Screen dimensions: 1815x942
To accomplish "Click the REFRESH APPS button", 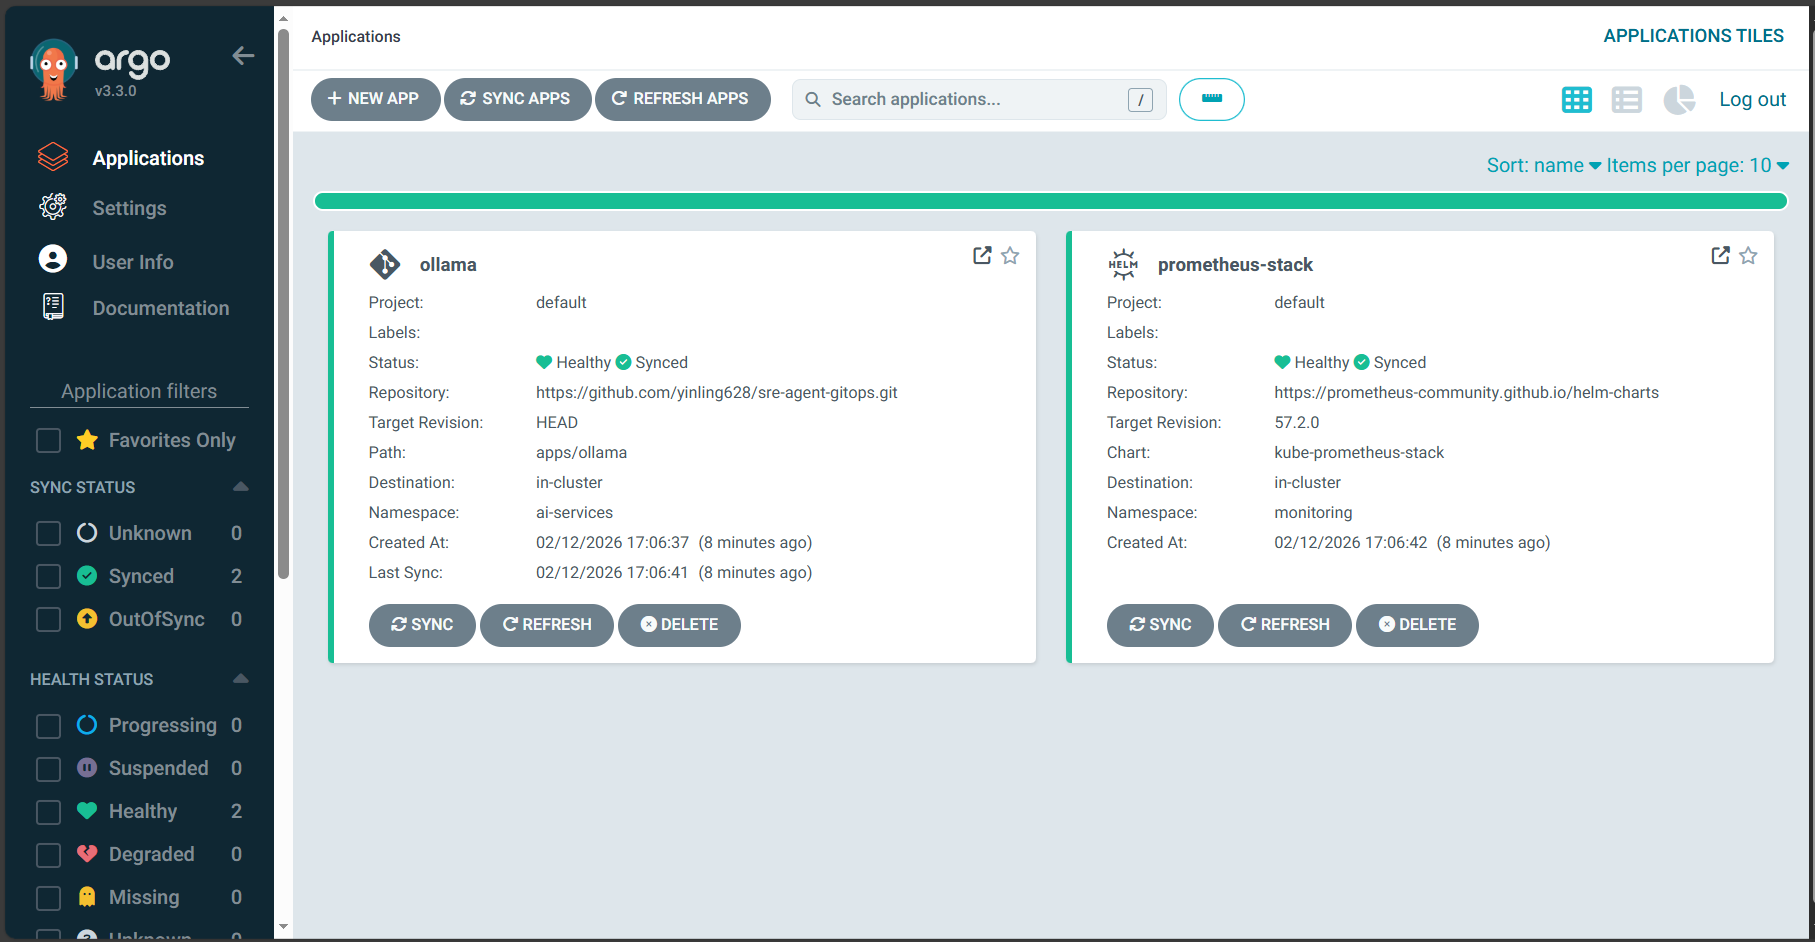I will pyautogui.click(x=682, y=99).
